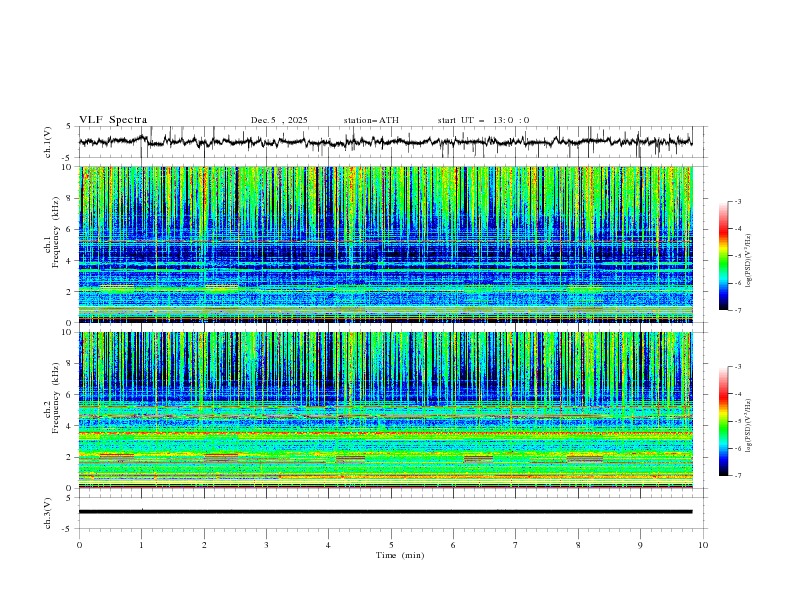The image size is (792, 612).
Task: Click time axis tick label '3'
Action: [266, 545]
